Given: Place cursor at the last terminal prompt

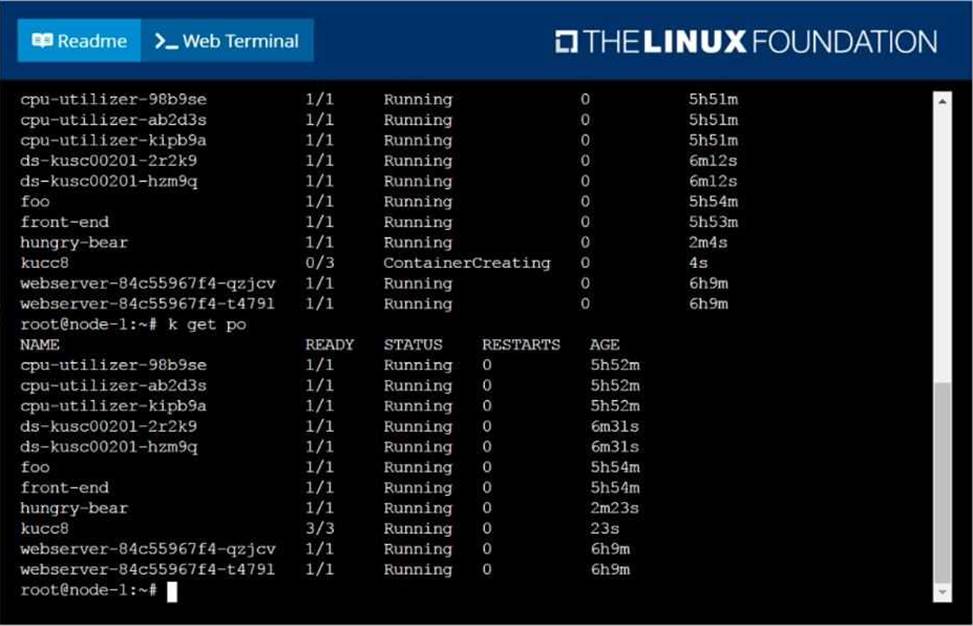Looking at the screenshot, I should [x=171, y=591].
